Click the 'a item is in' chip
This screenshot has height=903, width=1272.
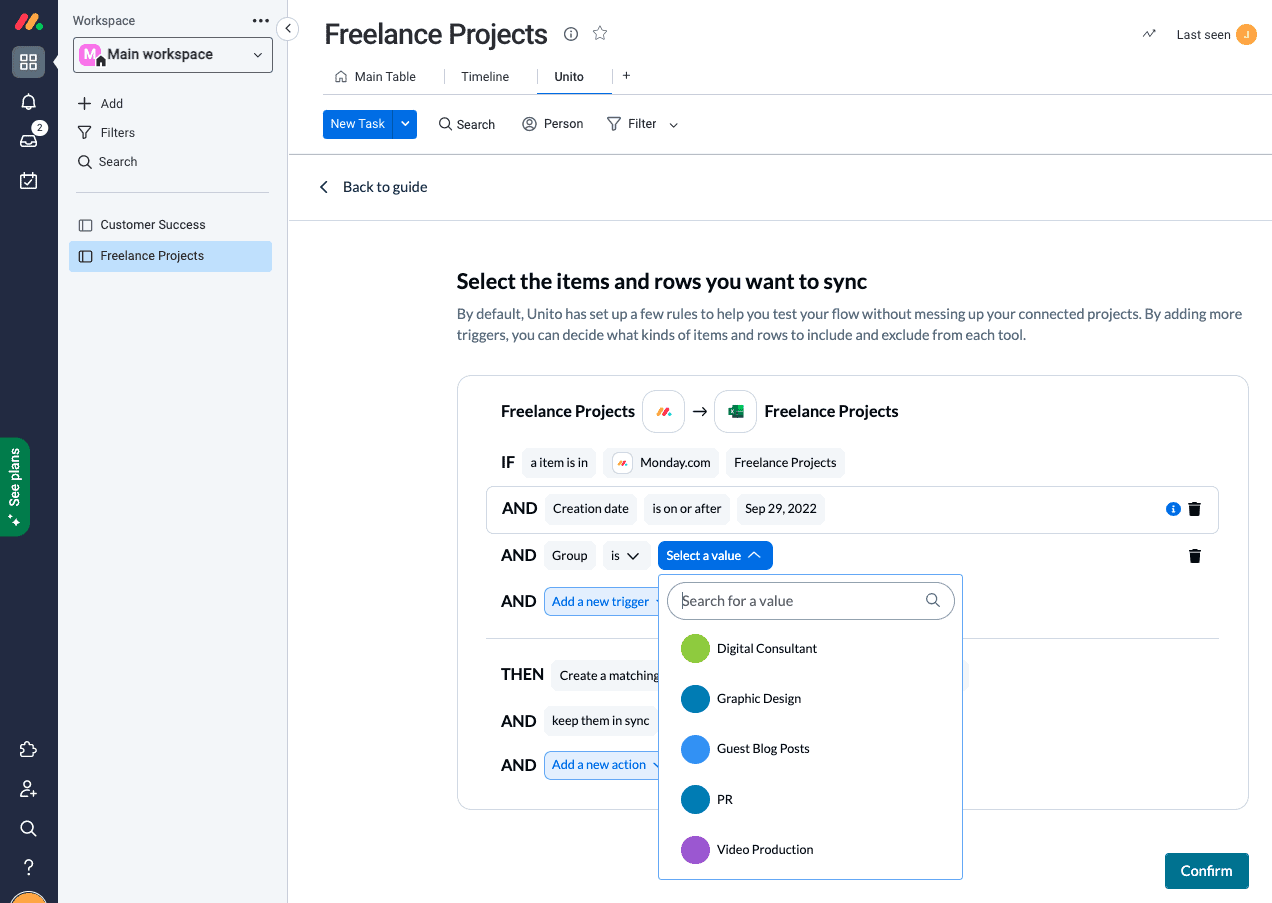click(x=559, y=463)
